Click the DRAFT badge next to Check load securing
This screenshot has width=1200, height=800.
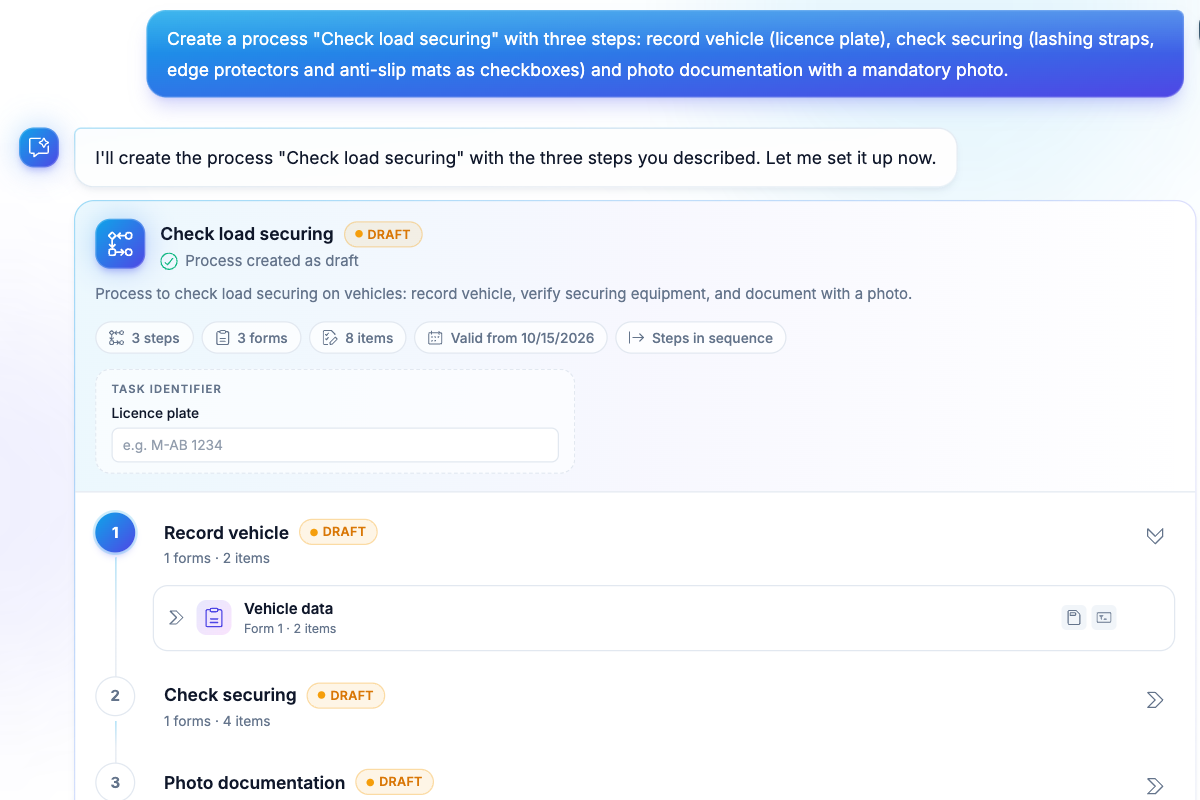(383, 234)
